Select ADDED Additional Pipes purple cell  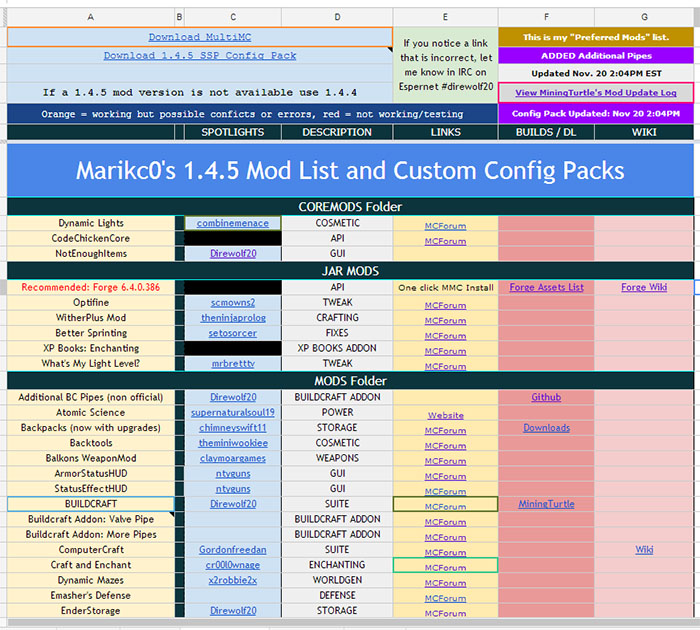click(596, 56)
